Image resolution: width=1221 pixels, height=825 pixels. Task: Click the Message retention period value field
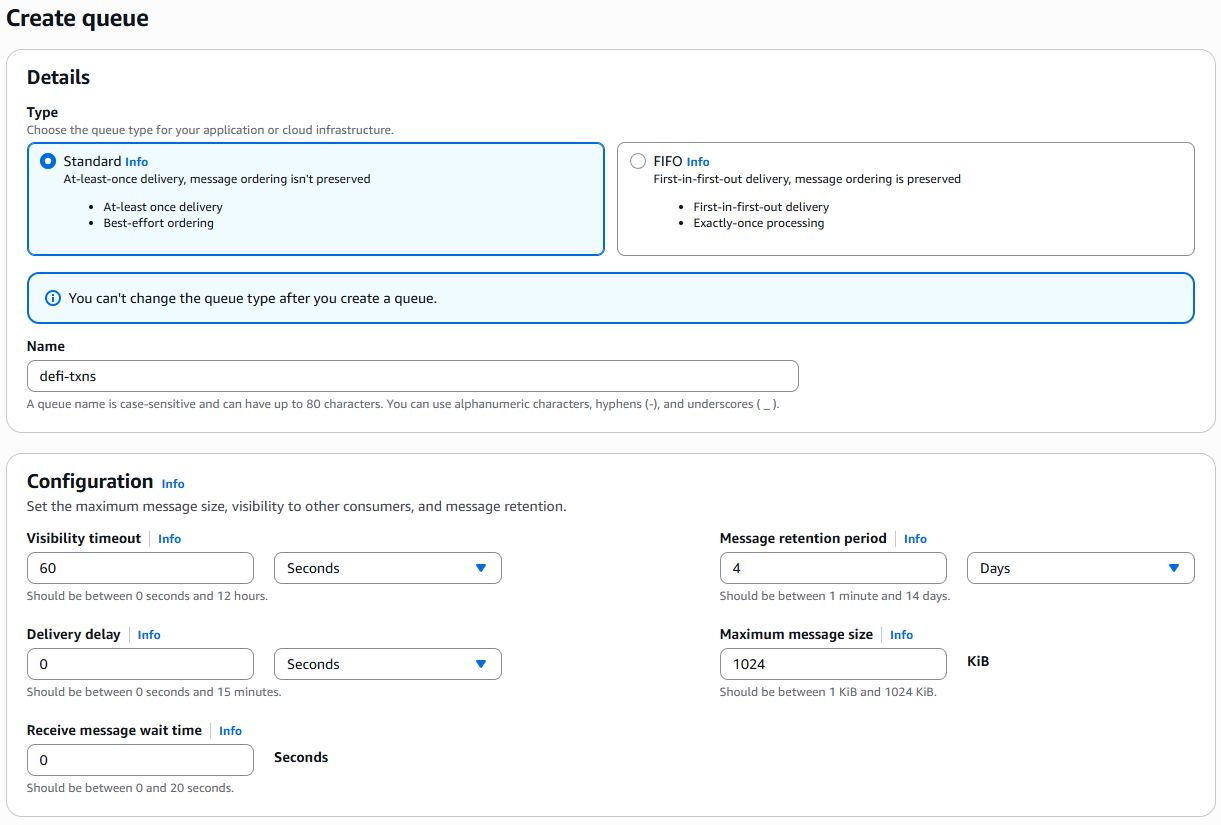832,568
